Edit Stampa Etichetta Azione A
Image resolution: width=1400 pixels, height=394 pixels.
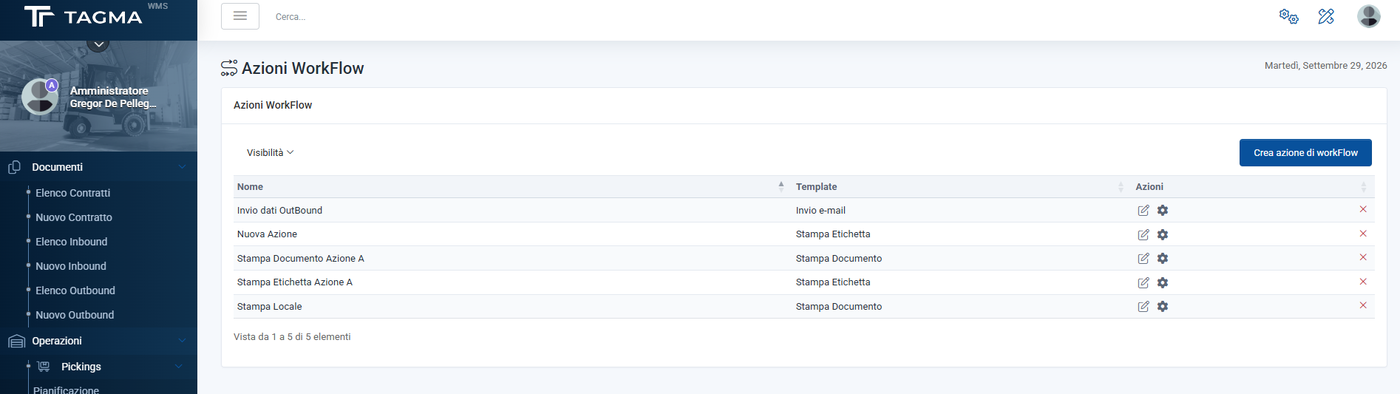[1143, 282]
